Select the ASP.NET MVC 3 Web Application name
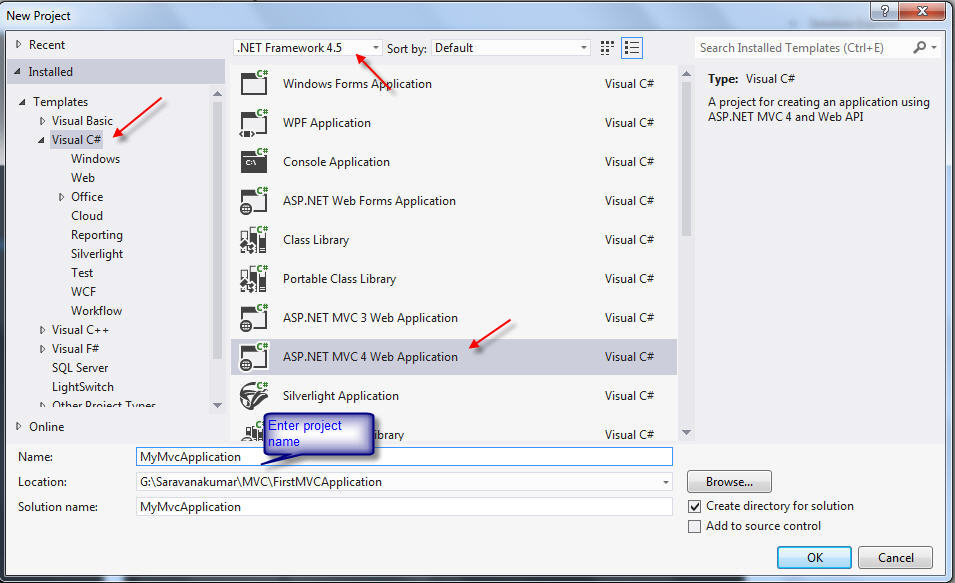This screenshot has width=955, height=583. point(370,317)
